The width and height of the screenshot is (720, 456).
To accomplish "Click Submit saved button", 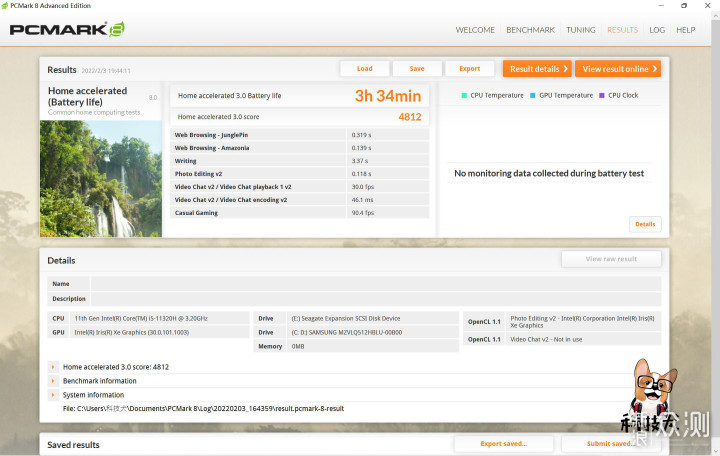I will click(611, 444).
